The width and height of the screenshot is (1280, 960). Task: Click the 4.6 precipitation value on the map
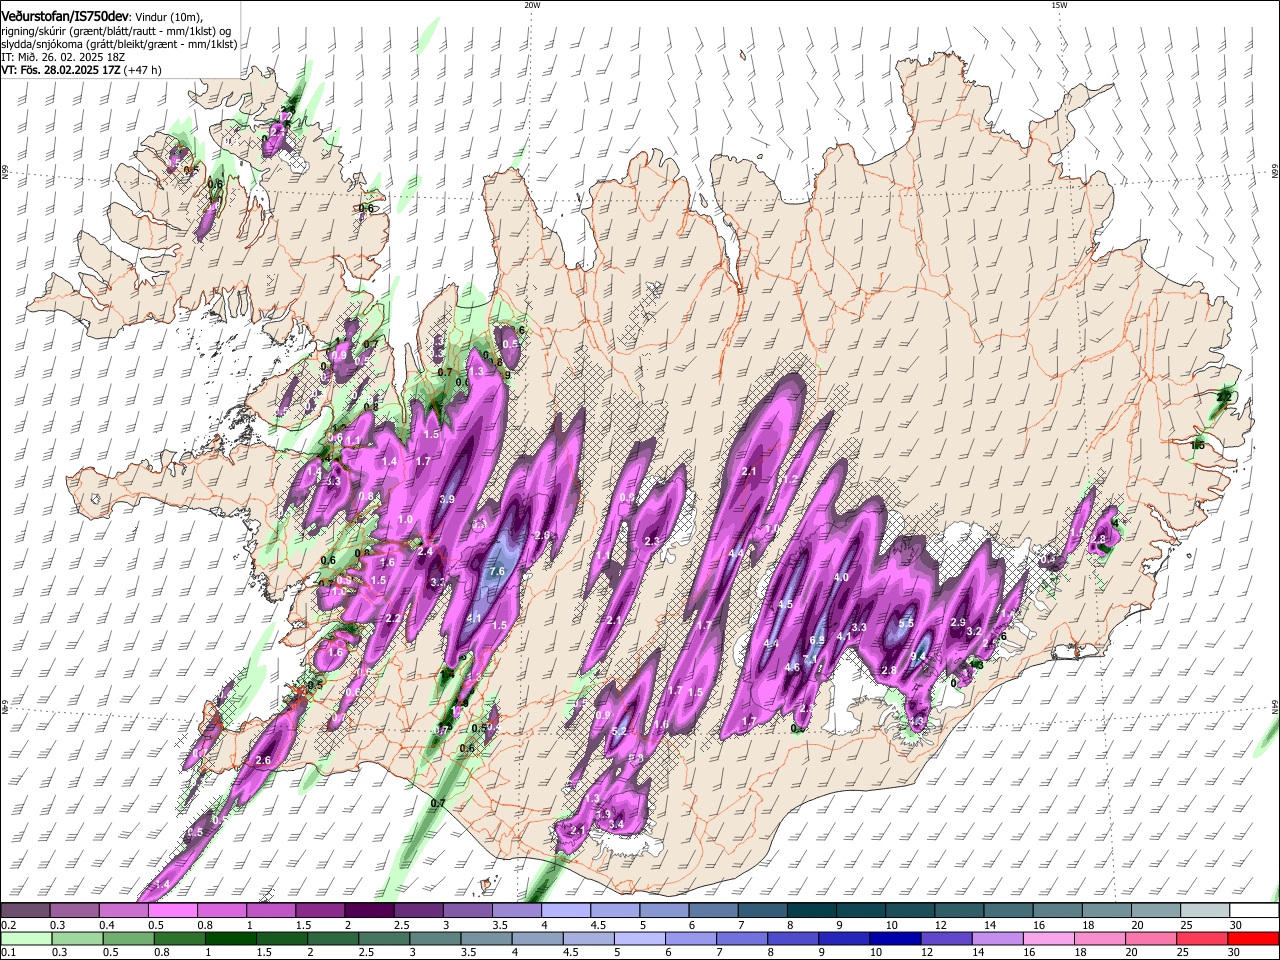(x=792, y=667)
